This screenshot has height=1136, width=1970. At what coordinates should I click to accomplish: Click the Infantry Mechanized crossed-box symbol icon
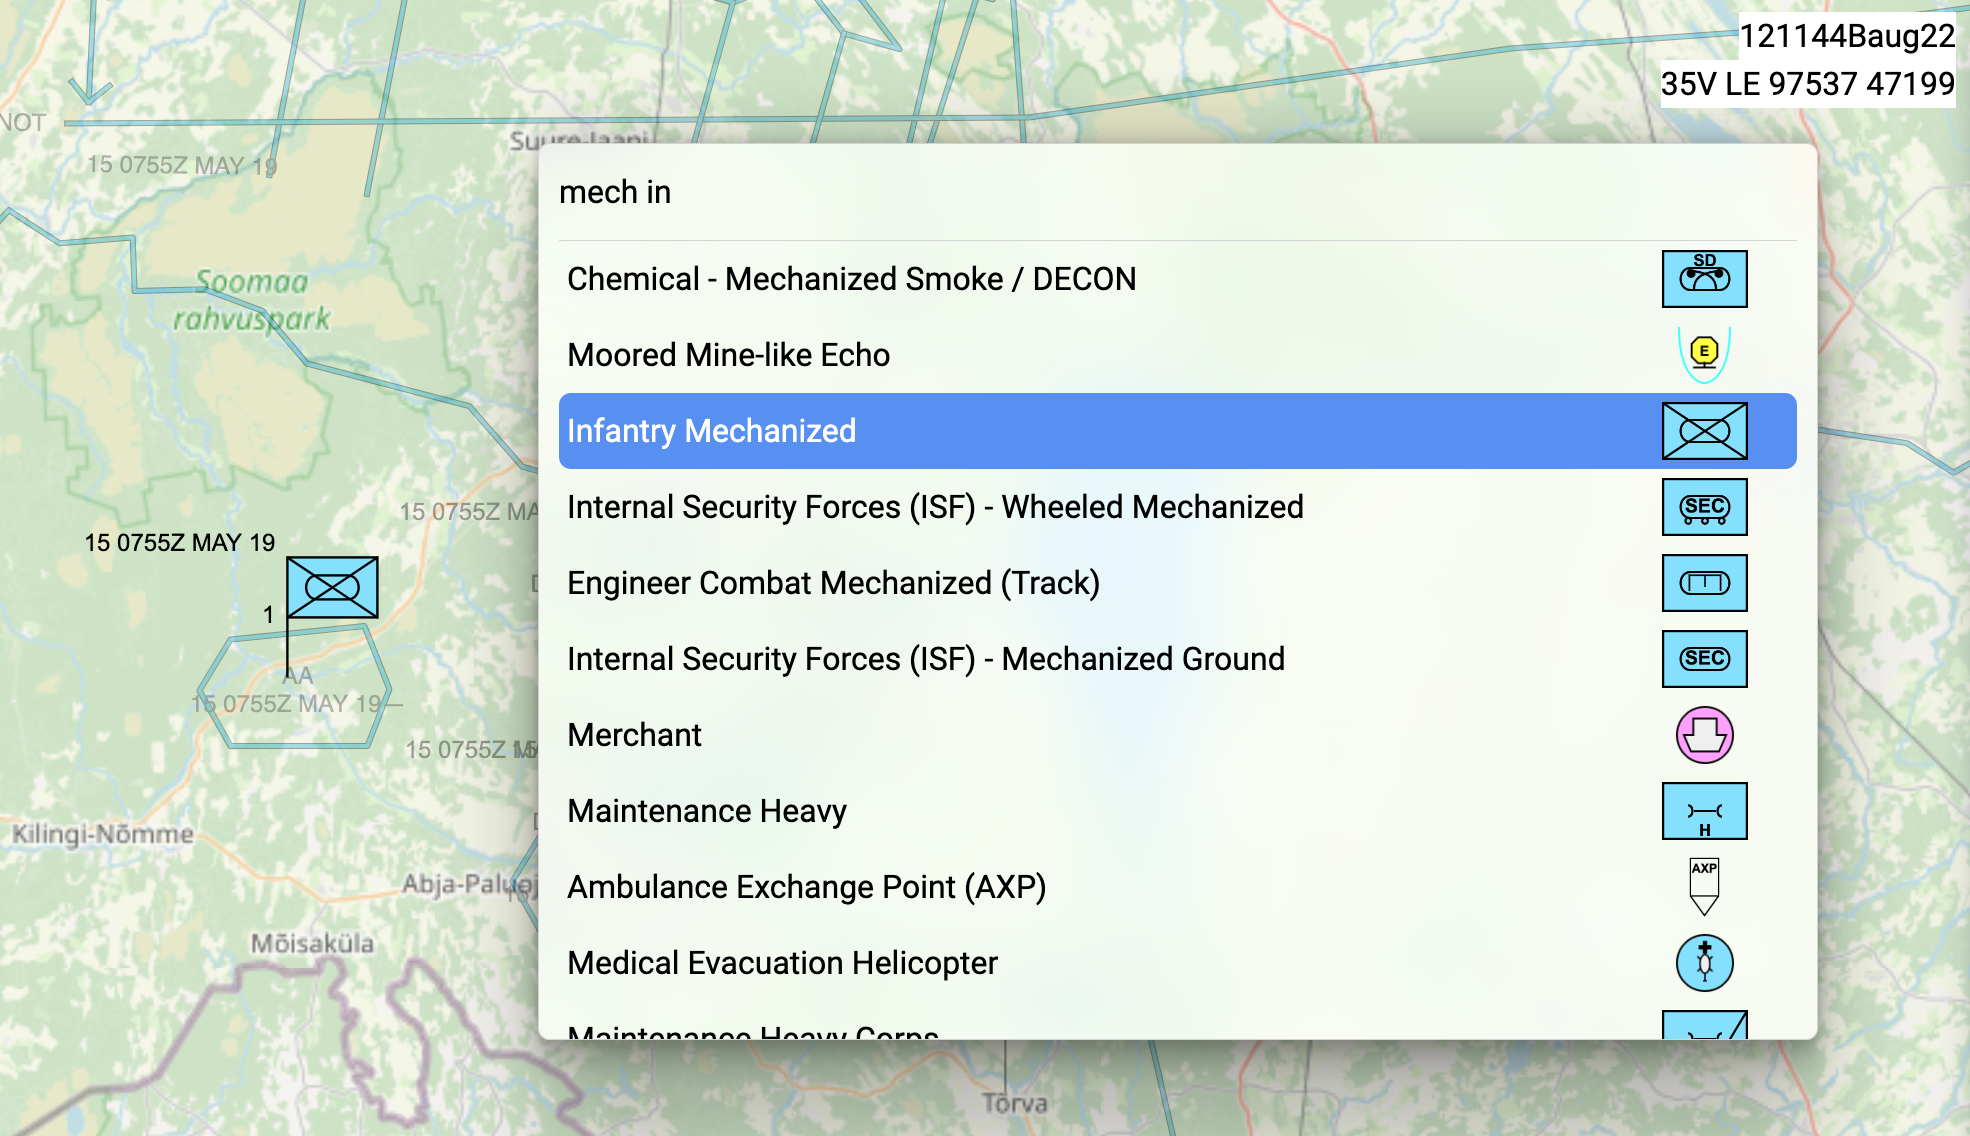tap(1704, 431)
